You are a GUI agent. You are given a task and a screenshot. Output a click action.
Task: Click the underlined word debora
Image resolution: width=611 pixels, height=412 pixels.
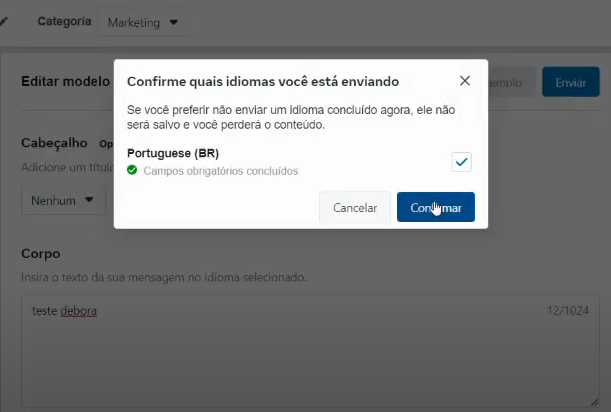point(79,311)
